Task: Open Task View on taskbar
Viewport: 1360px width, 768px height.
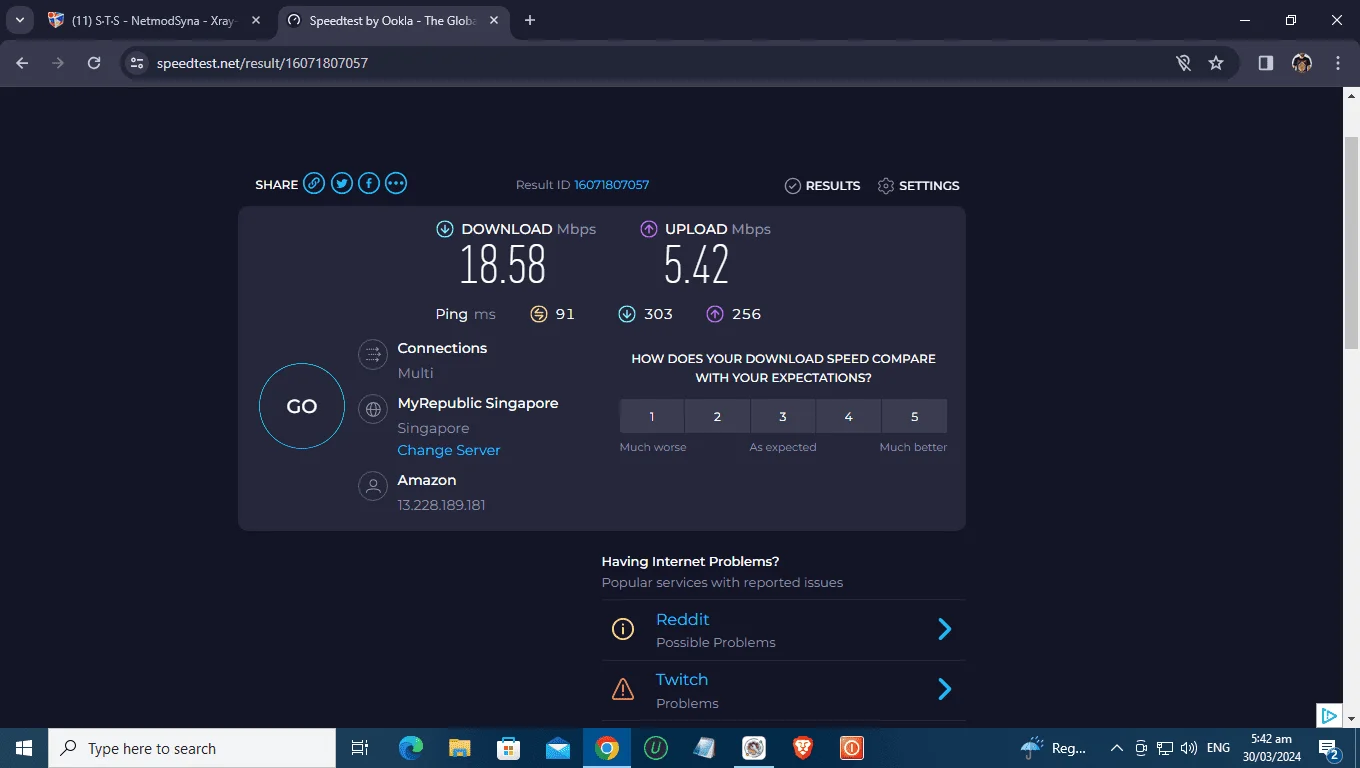Action: [360, 748]
